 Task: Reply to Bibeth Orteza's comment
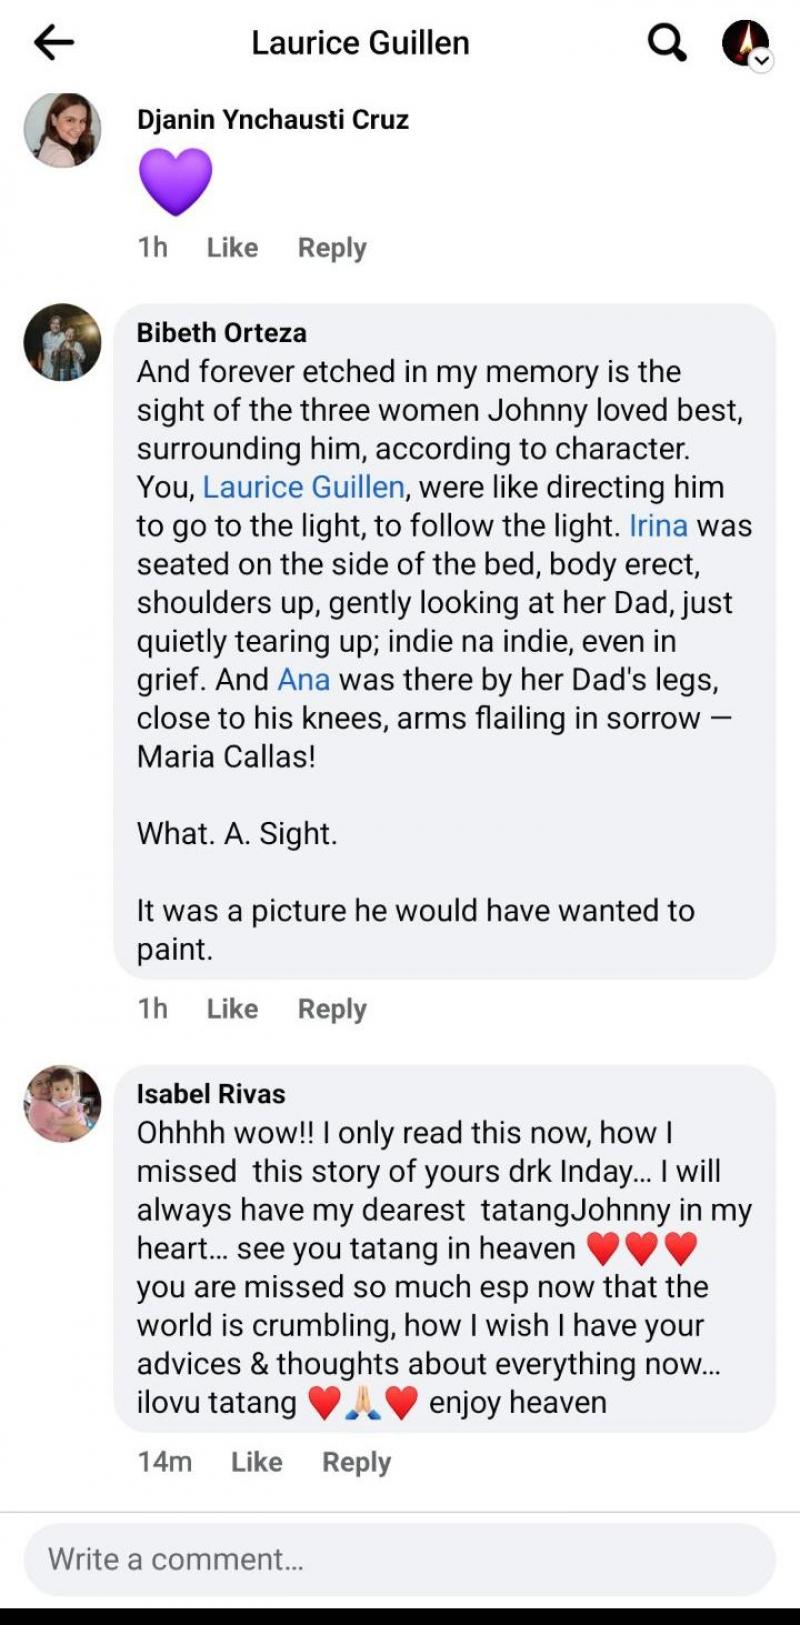[x=332, y=1008]
